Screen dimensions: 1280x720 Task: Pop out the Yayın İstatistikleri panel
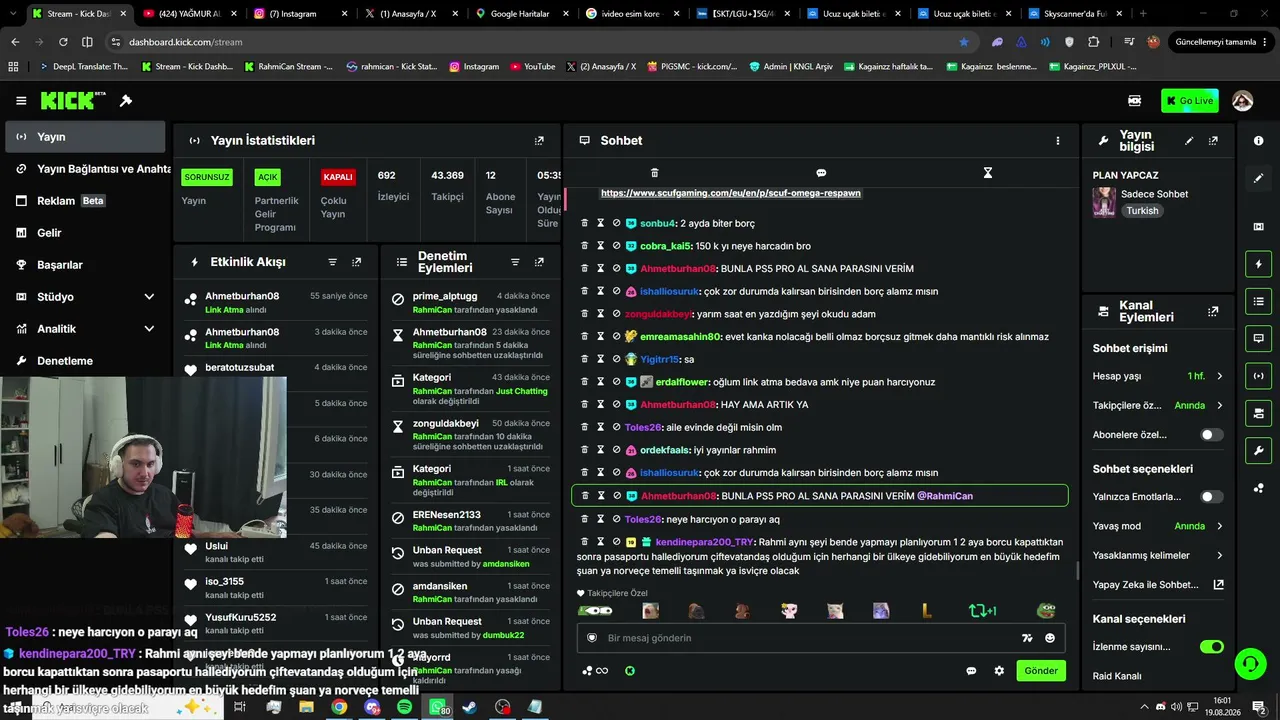pyautogui.click(x=539, y=141)
